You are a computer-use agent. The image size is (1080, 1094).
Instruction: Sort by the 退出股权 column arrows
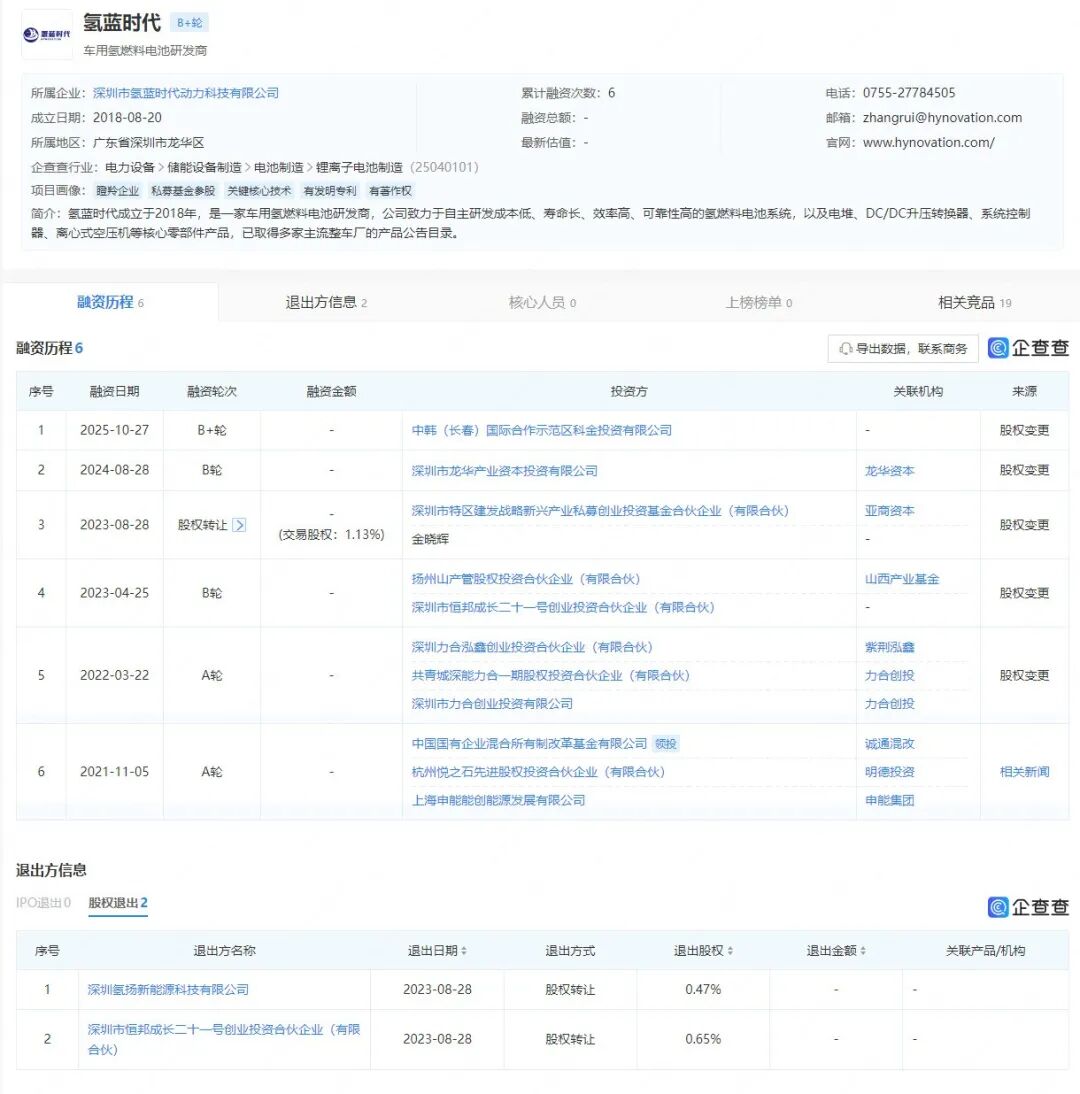[731, 951]
